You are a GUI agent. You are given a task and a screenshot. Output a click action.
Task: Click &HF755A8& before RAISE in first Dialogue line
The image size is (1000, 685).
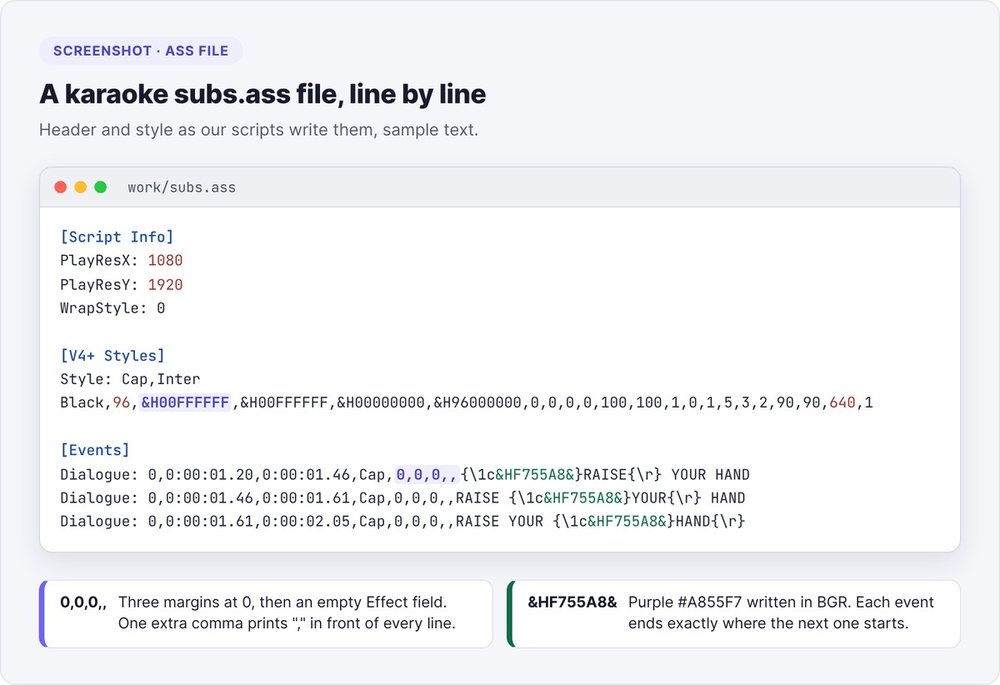pos(534,475)
